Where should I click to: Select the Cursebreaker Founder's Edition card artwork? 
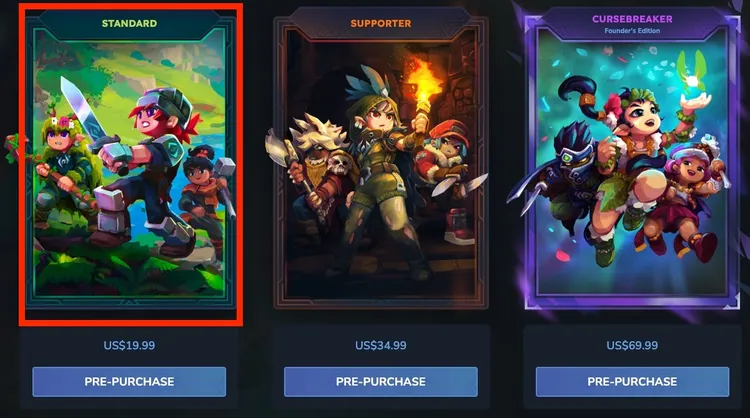click(x=632, y=163)
